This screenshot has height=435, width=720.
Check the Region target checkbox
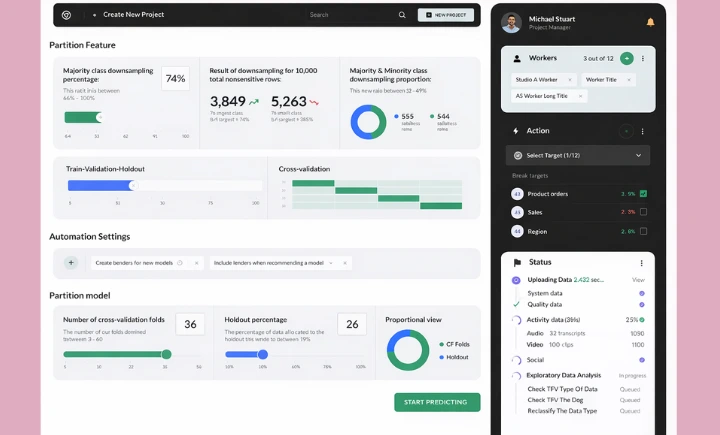click(x=643, y=231)
